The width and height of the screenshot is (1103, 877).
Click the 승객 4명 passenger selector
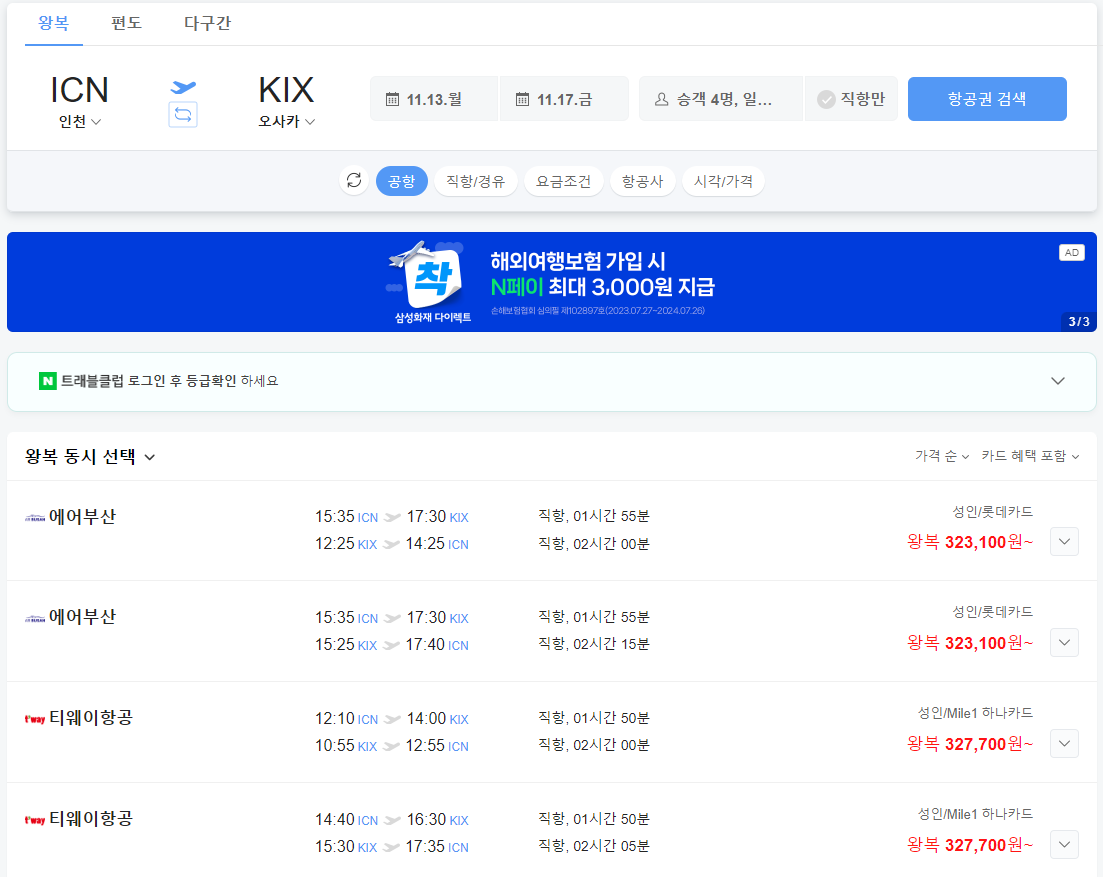tap(720, 99)
